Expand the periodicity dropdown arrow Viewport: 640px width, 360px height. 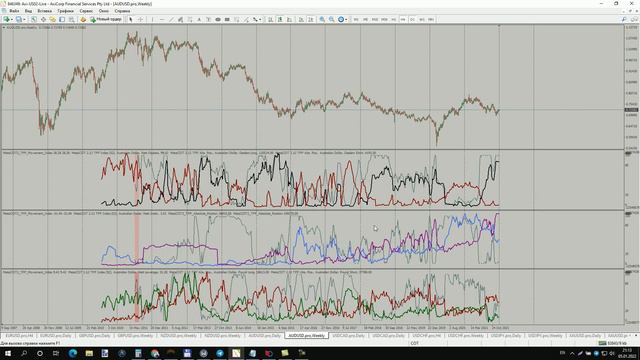tap(346, 19)
